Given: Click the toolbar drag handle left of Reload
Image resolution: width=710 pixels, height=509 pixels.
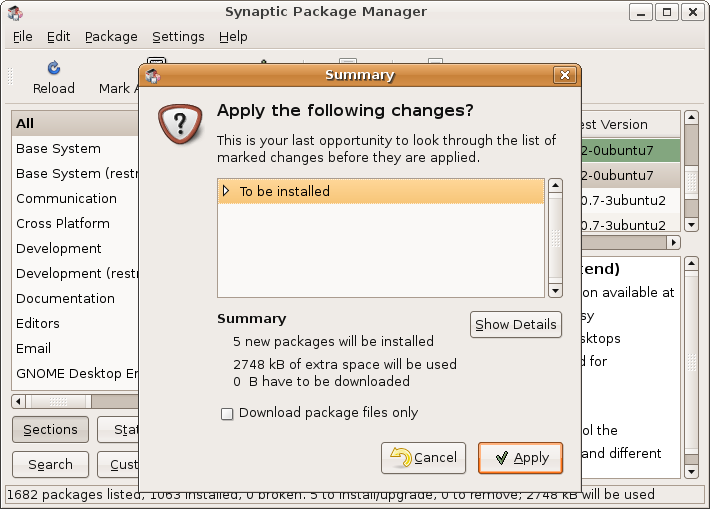Looking at the screenshot, I should [x=10, y=76].
